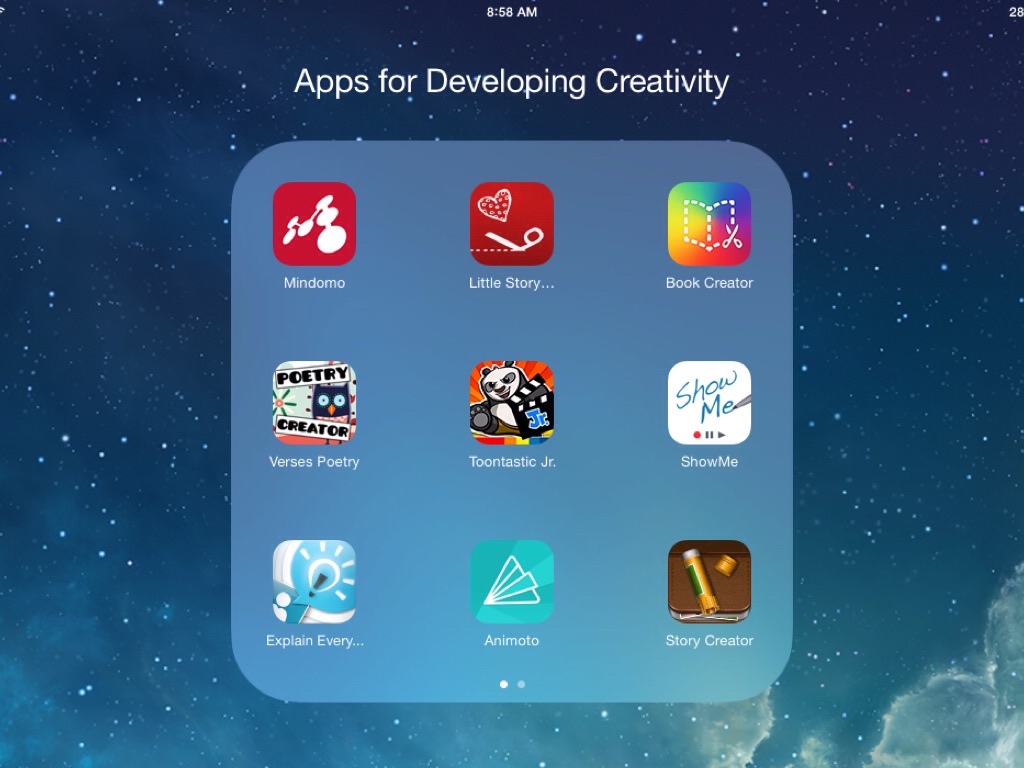This screenshot has width=1024, height=768.
Task: Tap the 'Story Creator' app label
Action: pos(709,641)
